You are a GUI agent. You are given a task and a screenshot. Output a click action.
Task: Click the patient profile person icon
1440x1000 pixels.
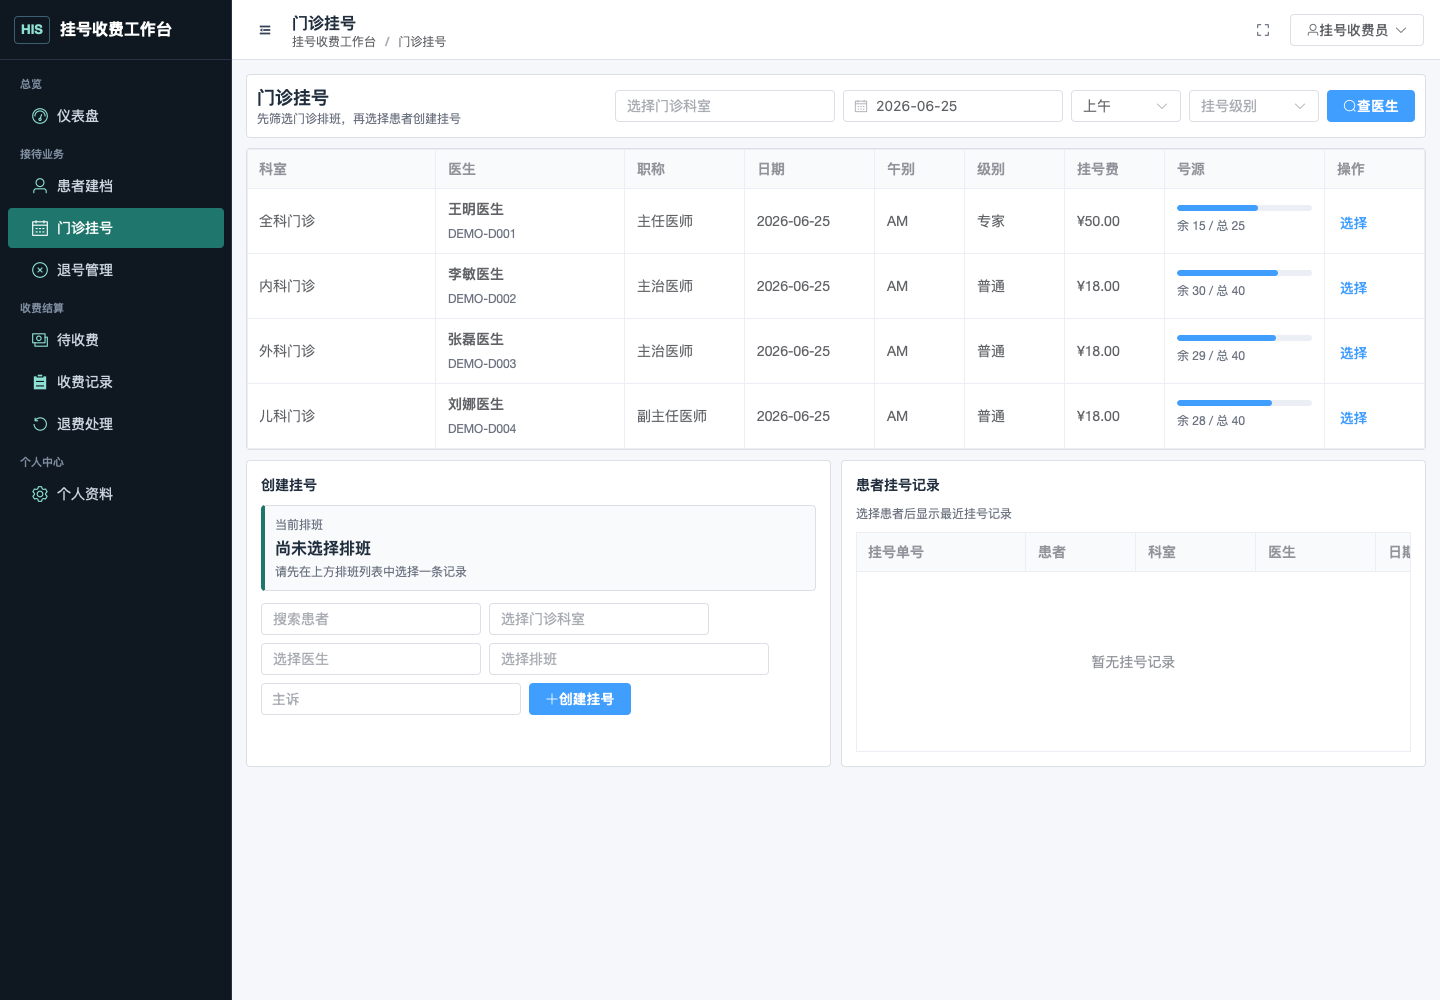pos(40,186)
